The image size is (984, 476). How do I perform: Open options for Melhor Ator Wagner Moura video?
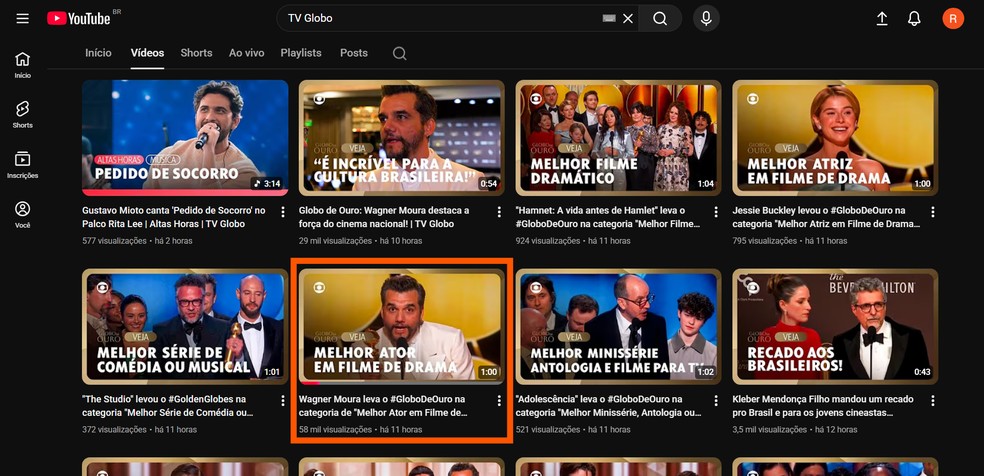[499, 400]
